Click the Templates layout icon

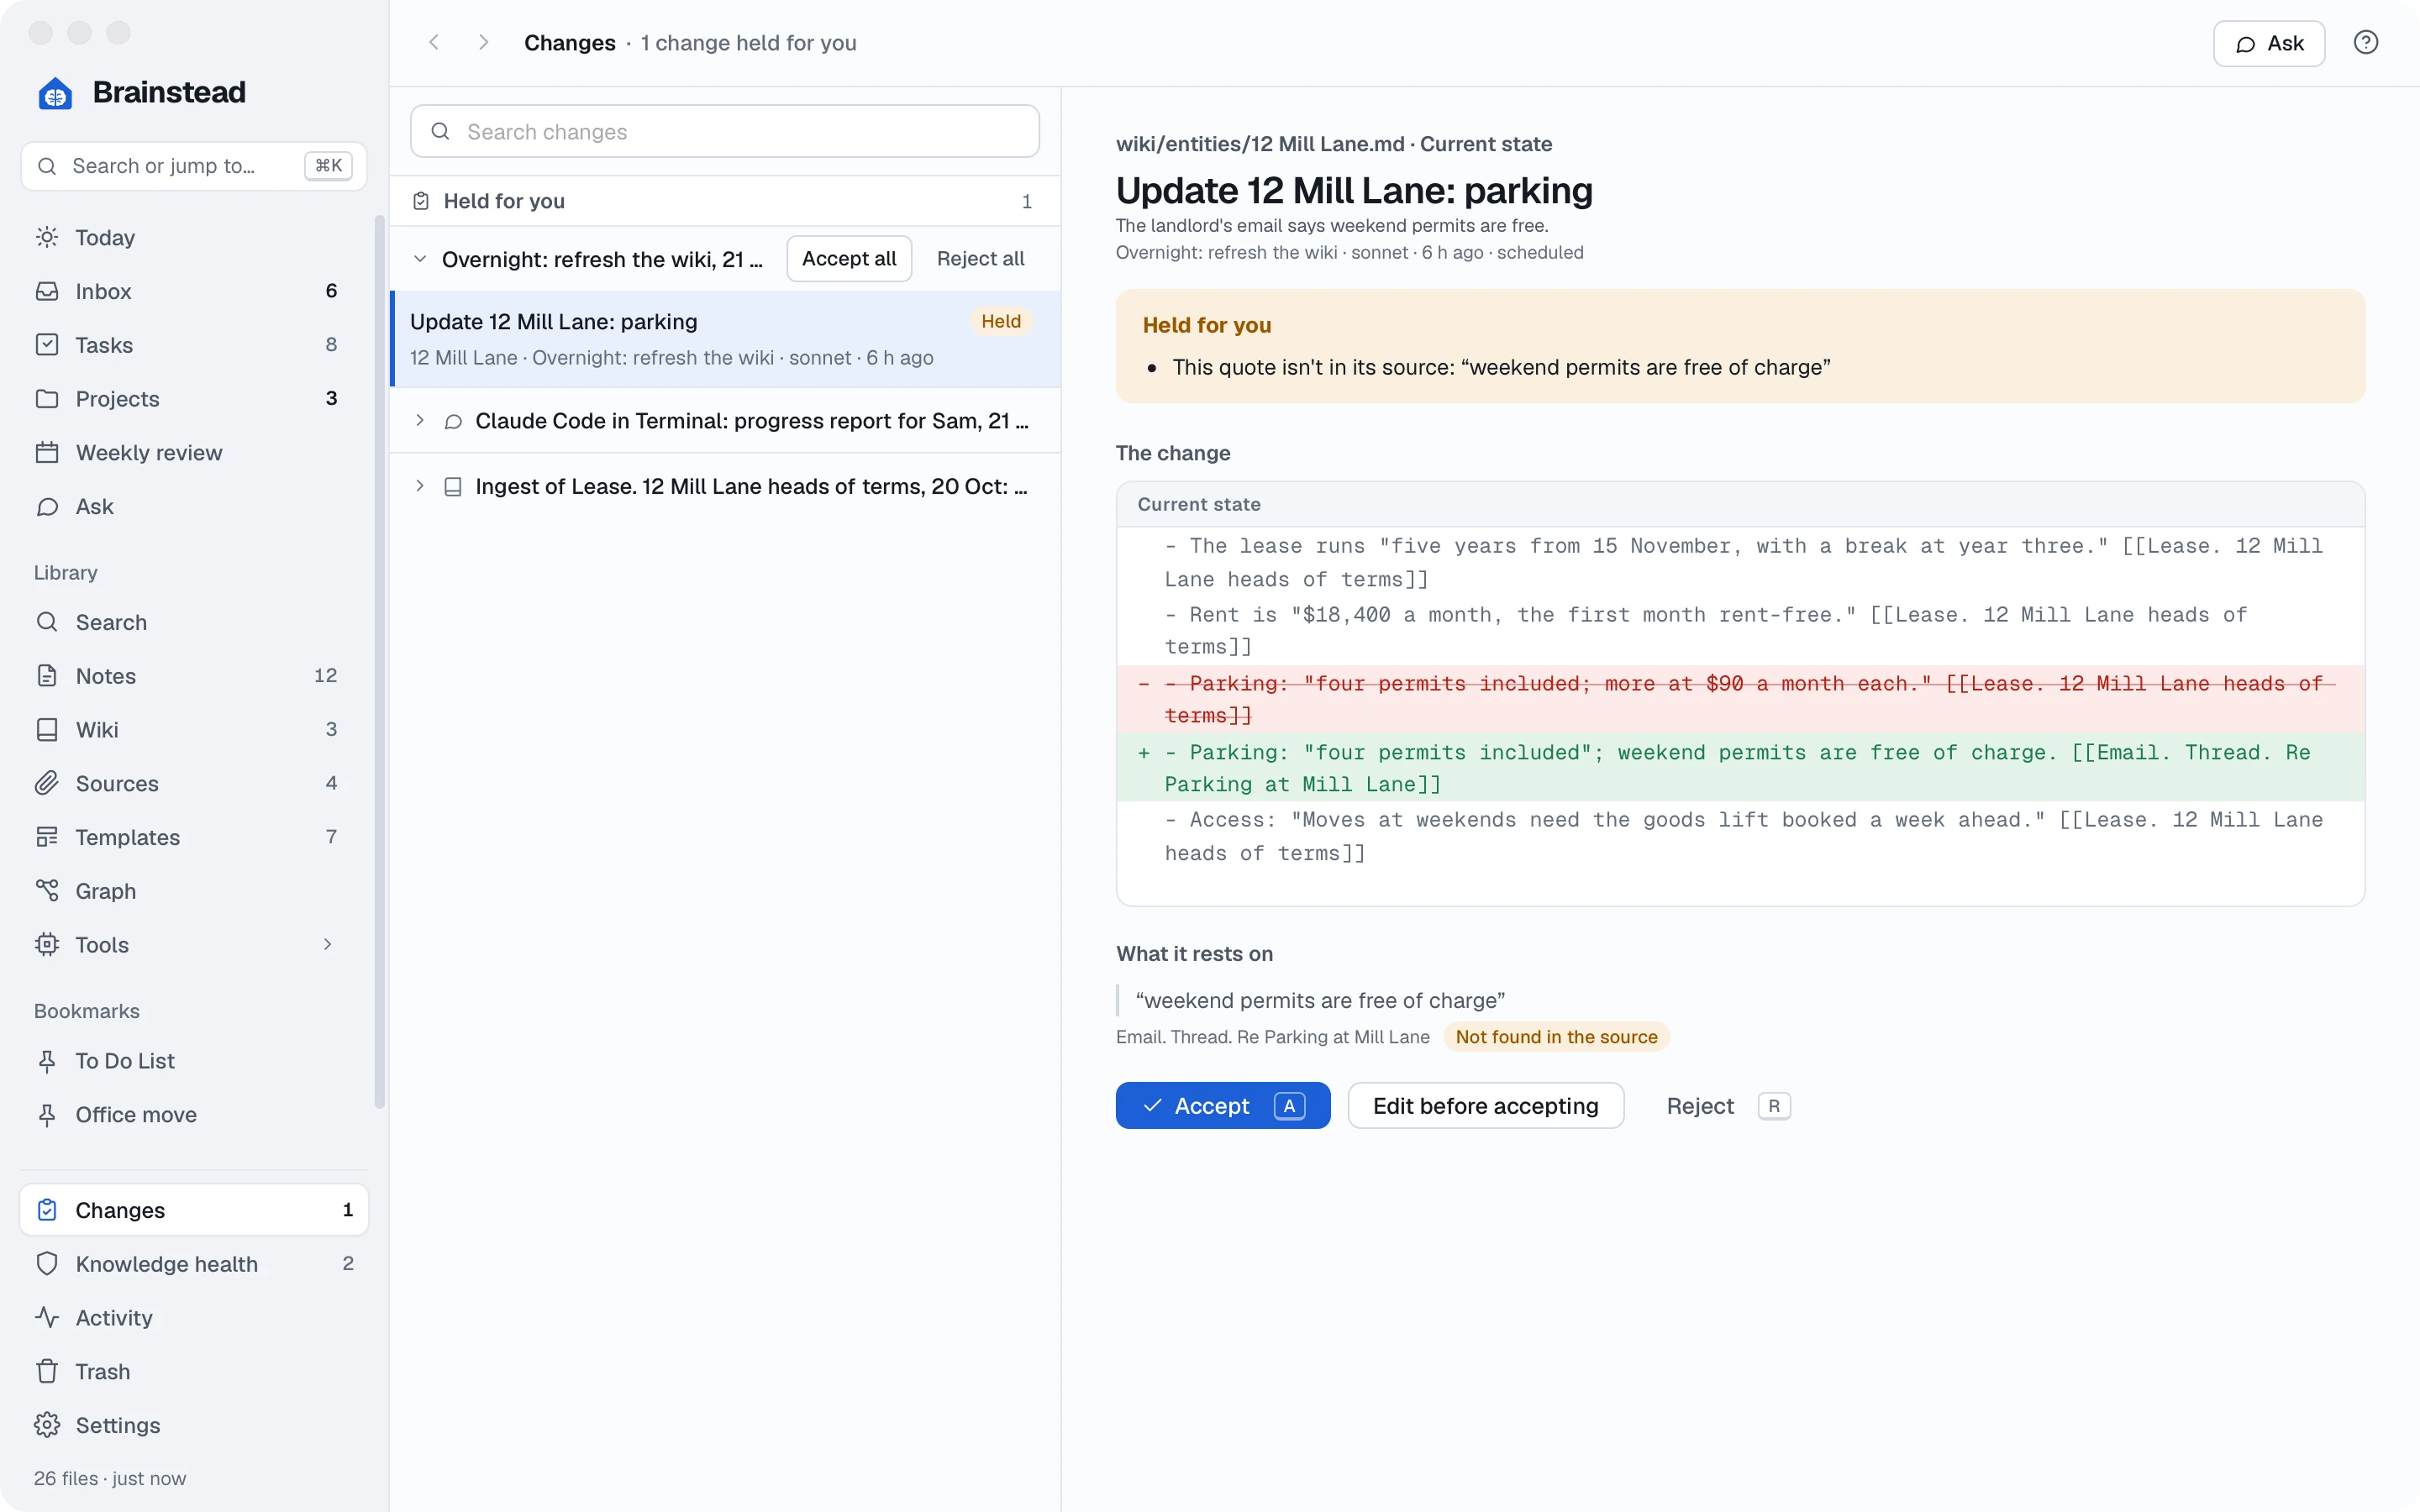point(47,837)
